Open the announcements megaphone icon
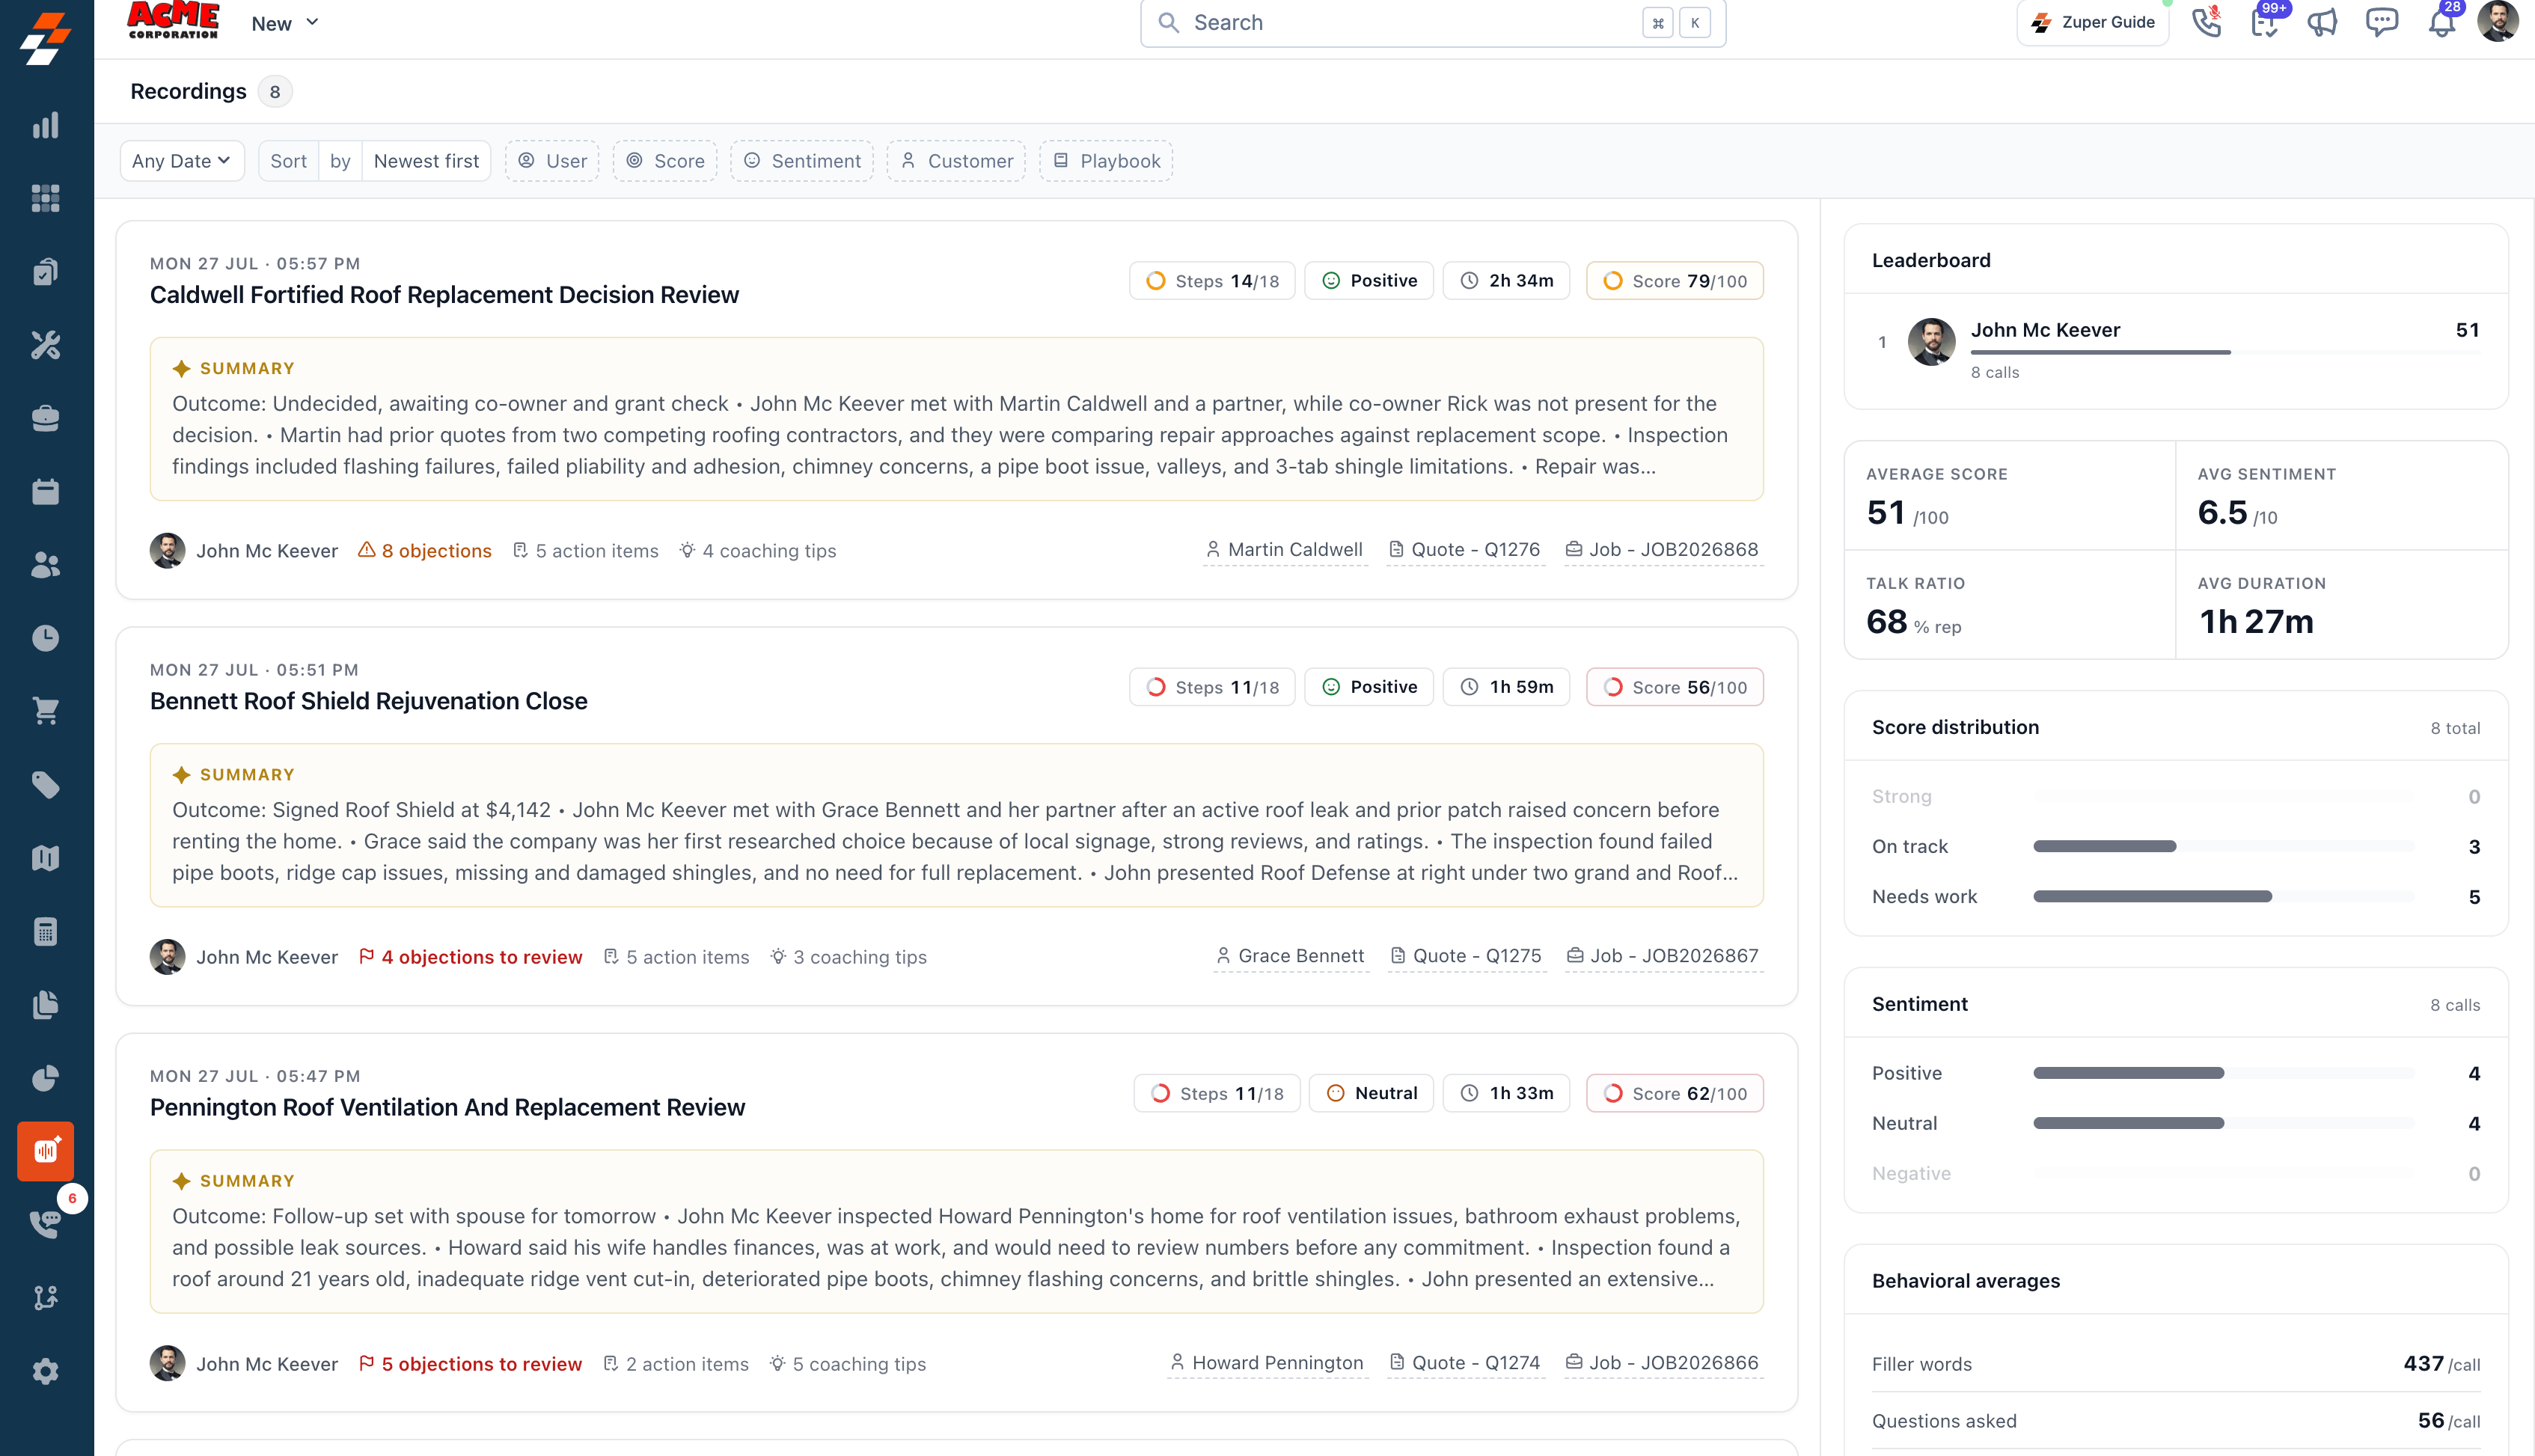The height and width of the screenshot is (1456, 2535). click(2322, 22)
